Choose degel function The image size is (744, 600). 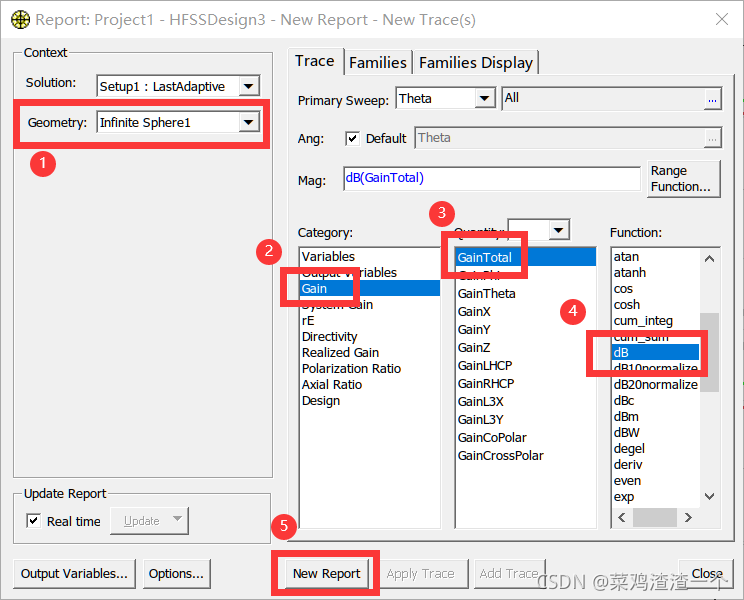629,449
